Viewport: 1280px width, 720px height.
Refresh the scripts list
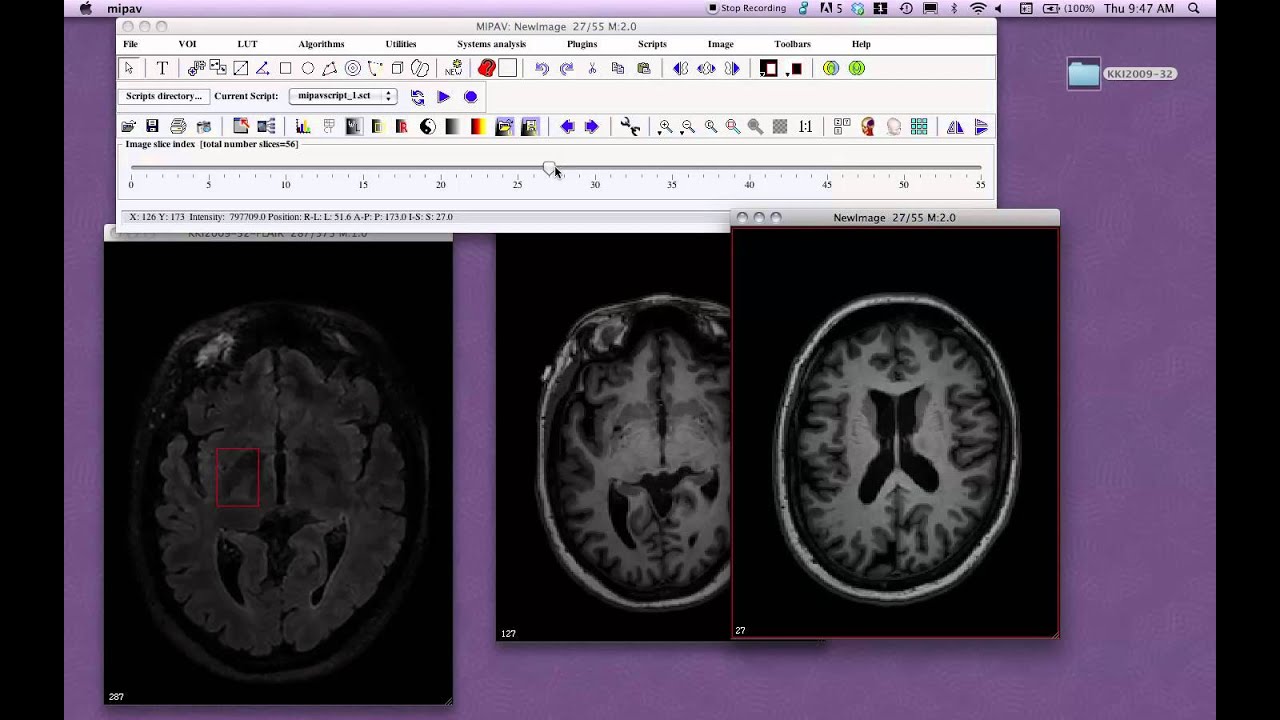417,97
